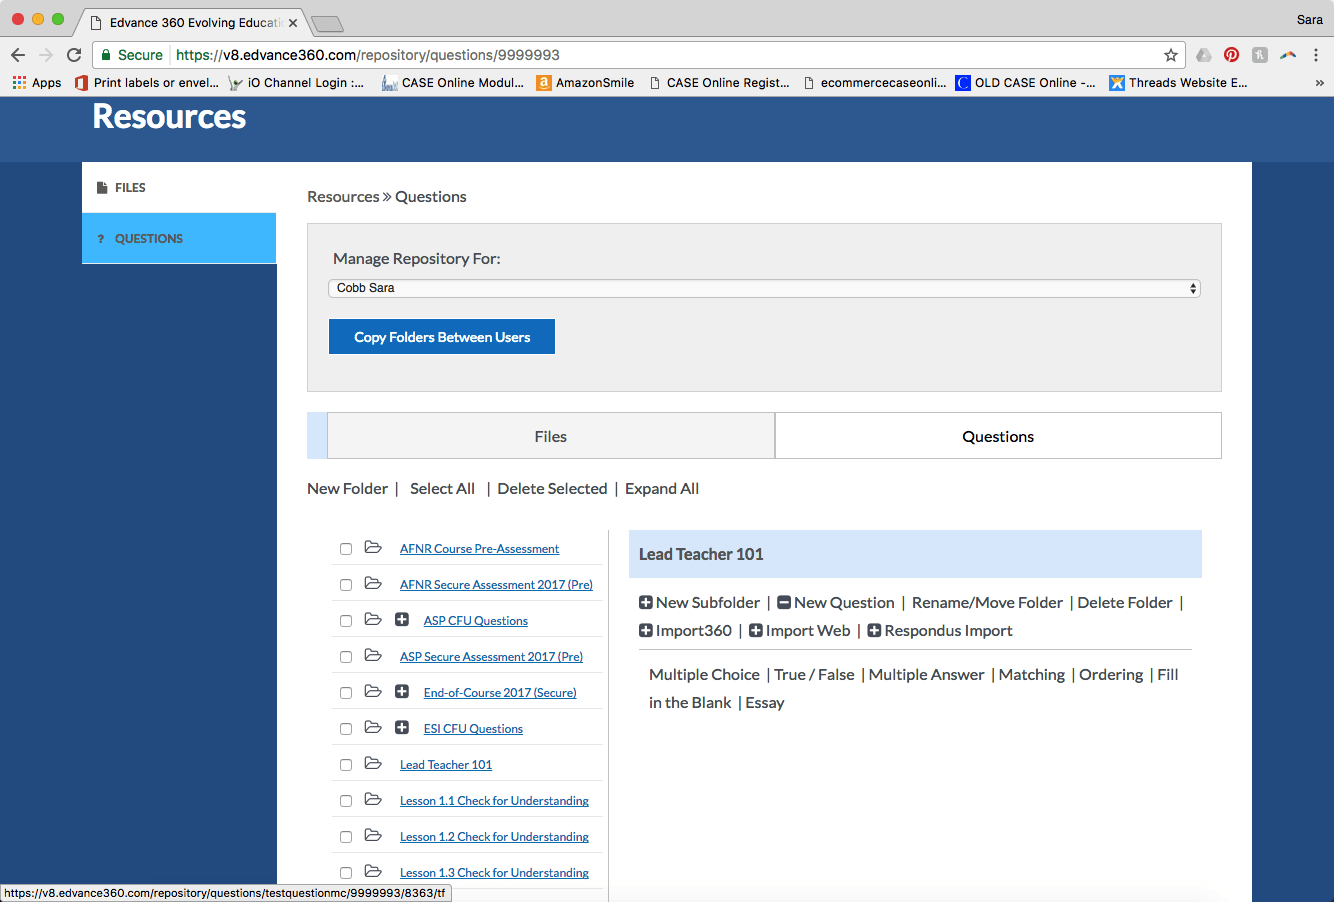Image resolution: width=1334 pixels, height=902 pixels.
Task: Click the plus icon beside Import360
Action: coord(646,631)
